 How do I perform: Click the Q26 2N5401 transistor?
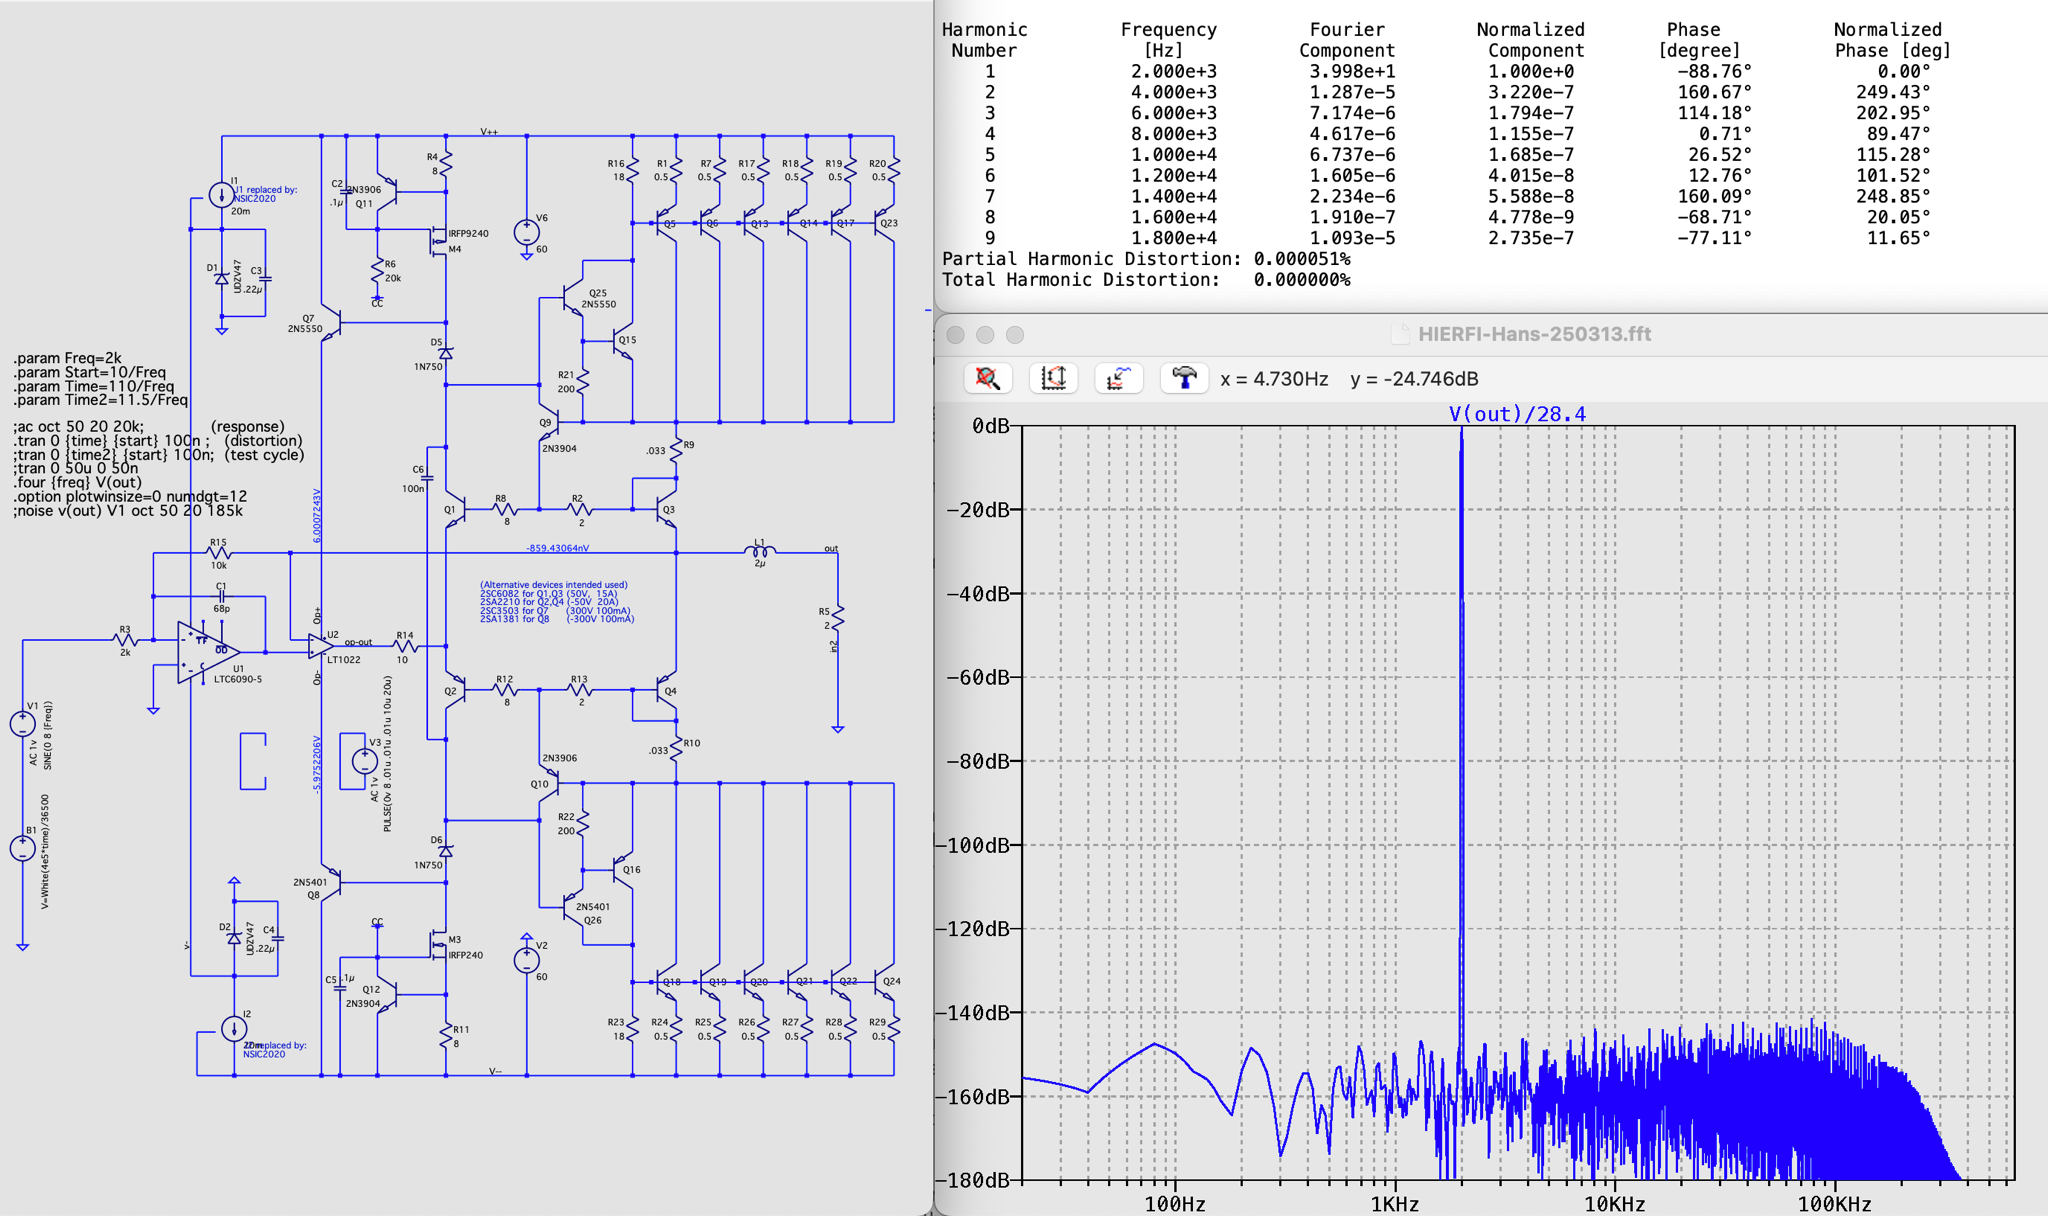(572, 908)
